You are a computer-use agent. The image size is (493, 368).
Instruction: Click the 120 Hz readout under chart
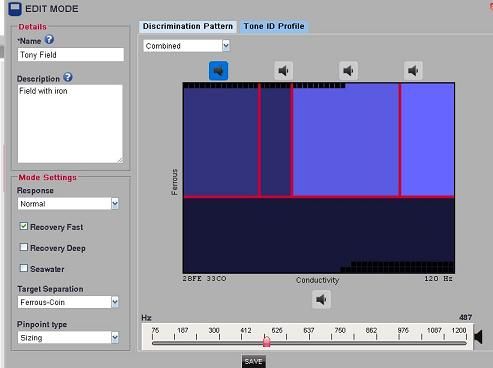coord(438,279)
